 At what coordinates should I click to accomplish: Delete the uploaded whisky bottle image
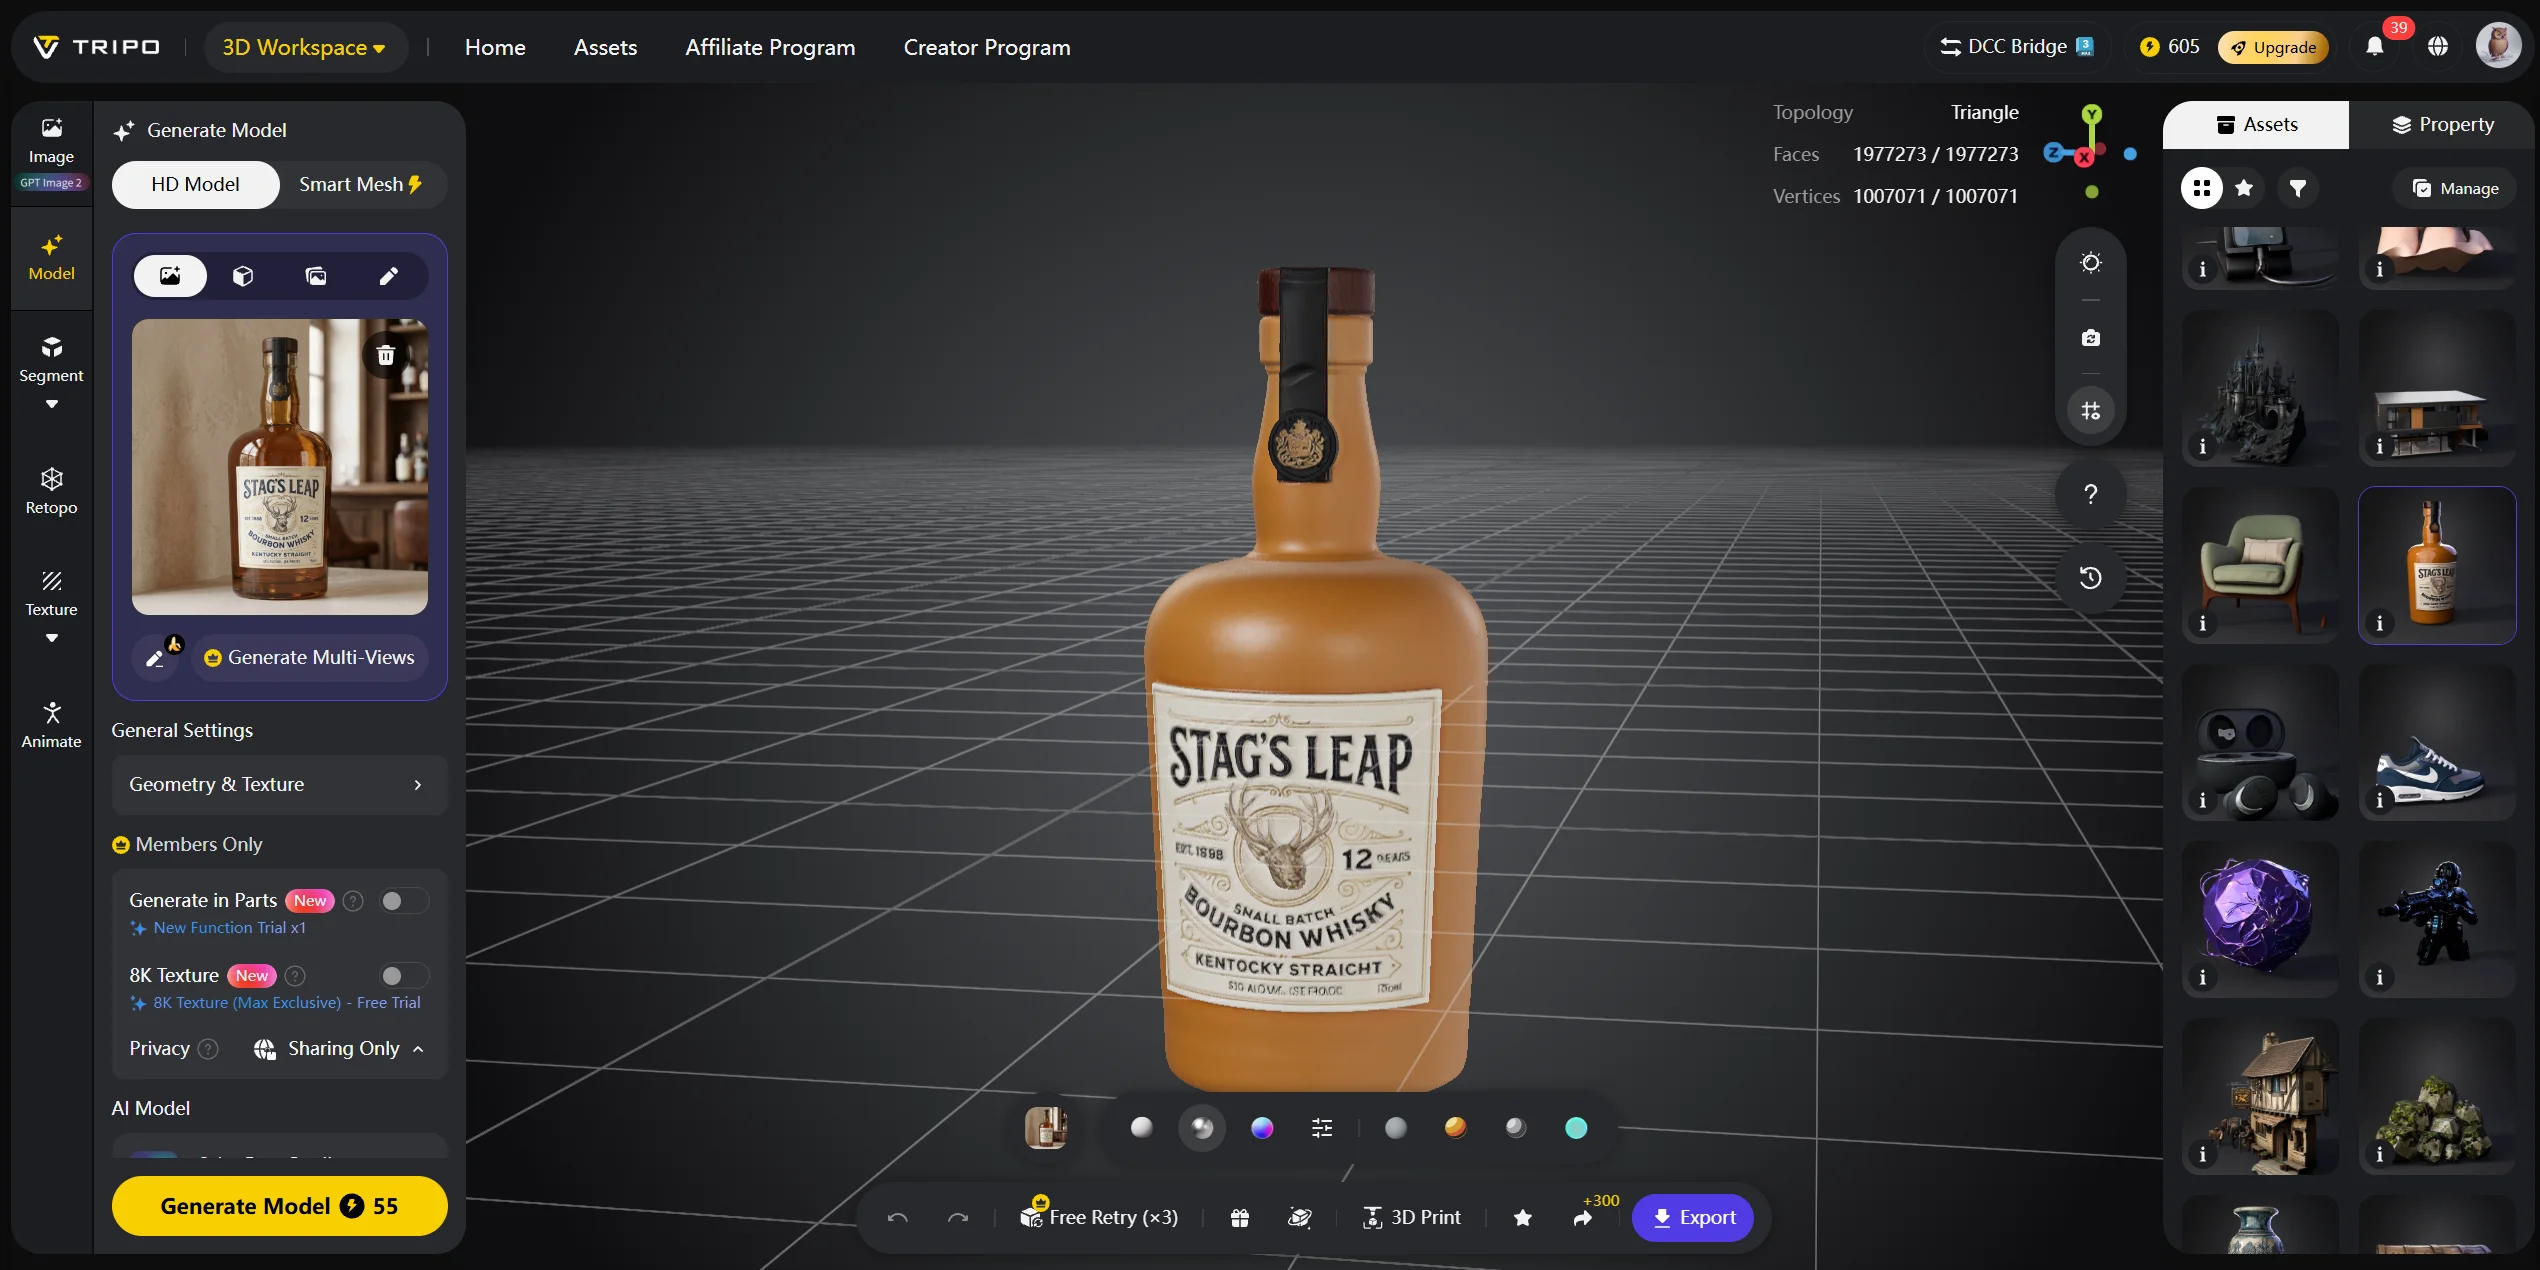(x=386, y=355)
